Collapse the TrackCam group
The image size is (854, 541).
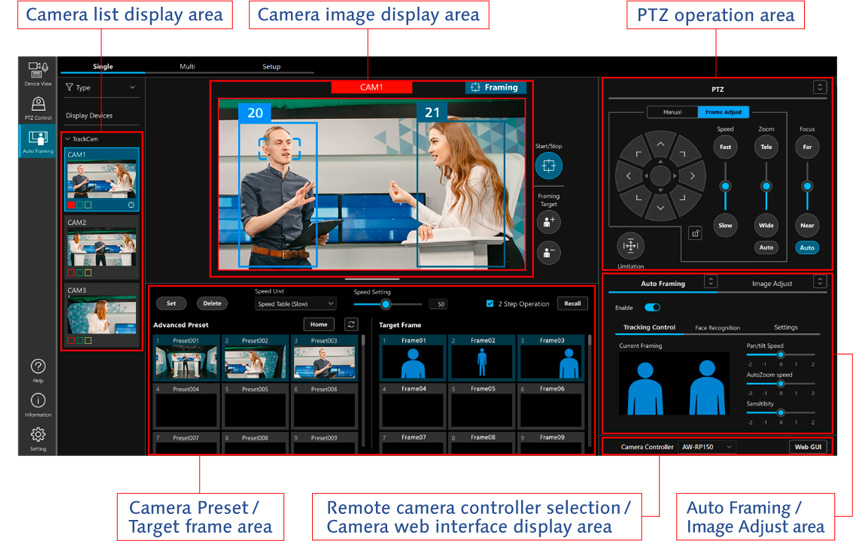(68, 139)
